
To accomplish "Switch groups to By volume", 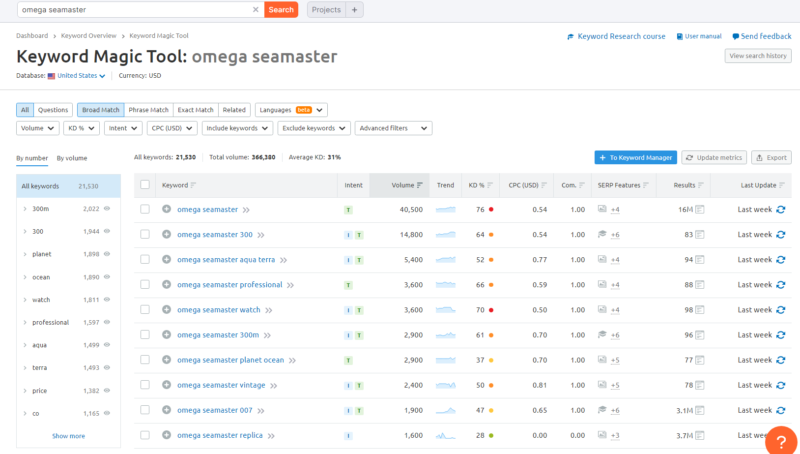I will point(72,158).
